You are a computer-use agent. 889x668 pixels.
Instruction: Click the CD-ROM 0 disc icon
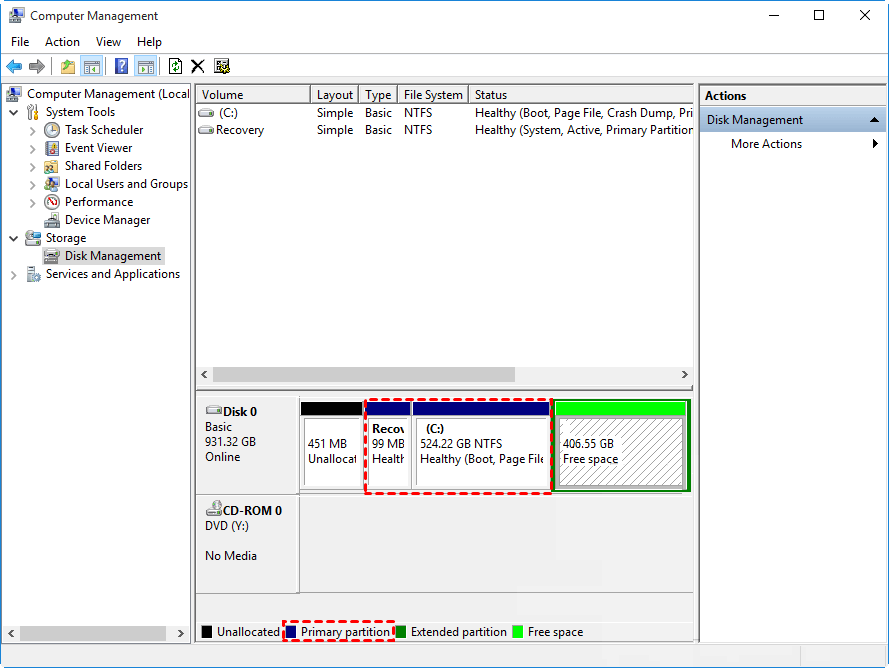click(214, 509)
